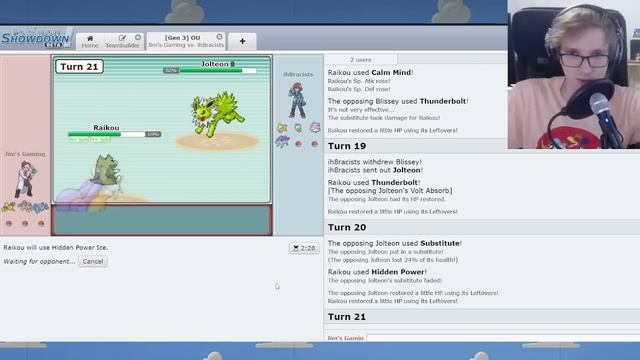Click the Pokémon Showdown logo
This screenshot has height=360, width=640.
coord(36,39)
